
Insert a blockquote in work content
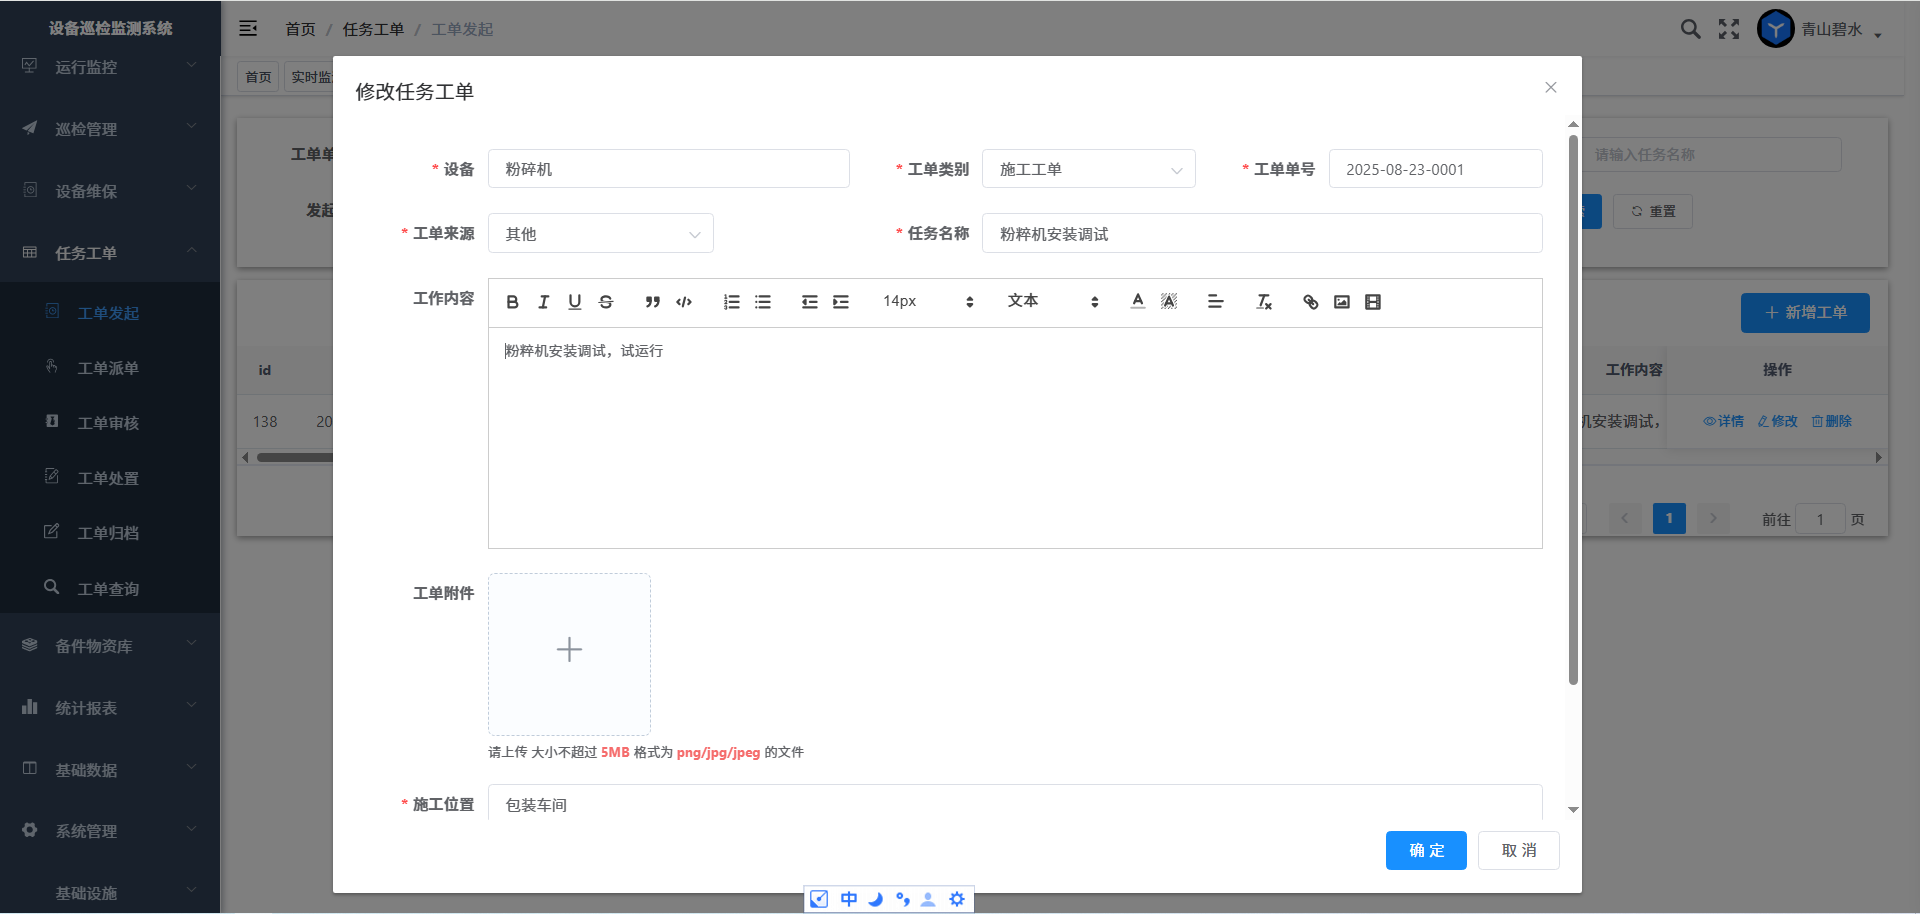tap(652, 302)
